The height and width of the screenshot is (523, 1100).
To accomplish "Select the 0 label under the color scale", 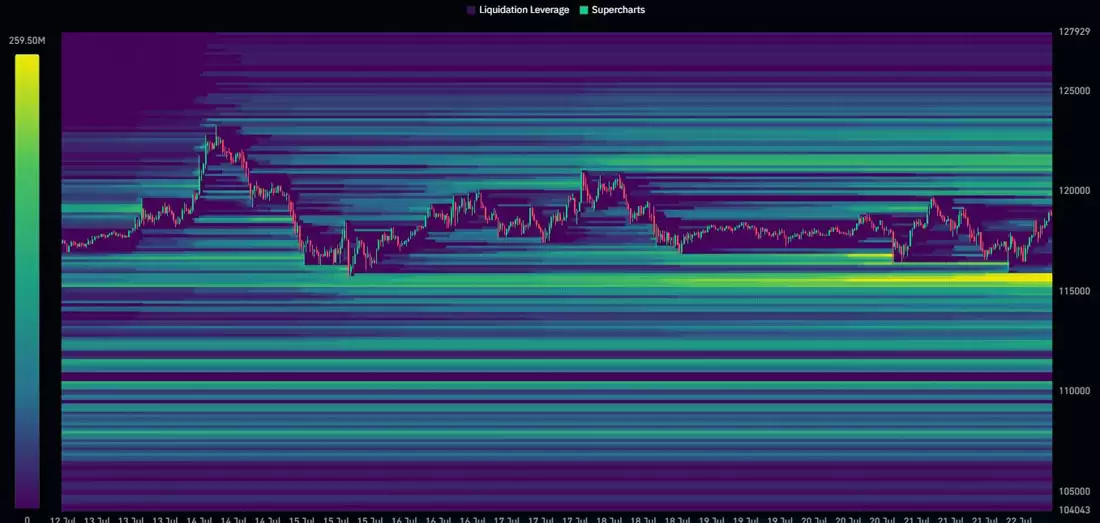I will (x=27, y=519).
